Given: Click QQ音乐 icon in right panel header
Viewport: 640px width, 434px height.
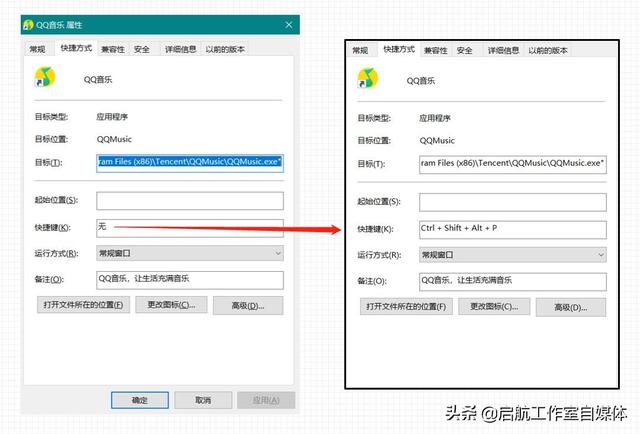Looking at the screenshot, I should (368, 78).
